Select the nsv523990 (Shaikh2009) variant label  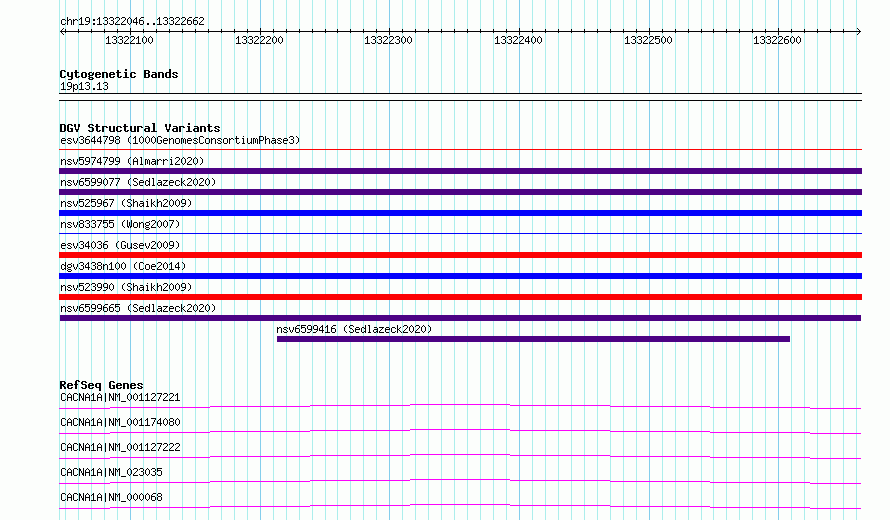(126, 287)
